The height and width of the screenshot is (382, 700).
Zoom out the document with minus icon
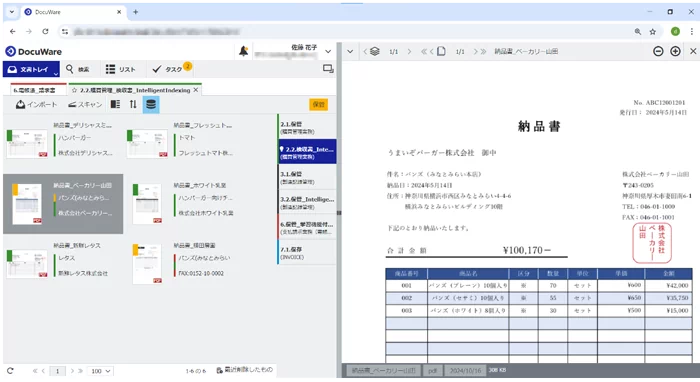point(658,51)
